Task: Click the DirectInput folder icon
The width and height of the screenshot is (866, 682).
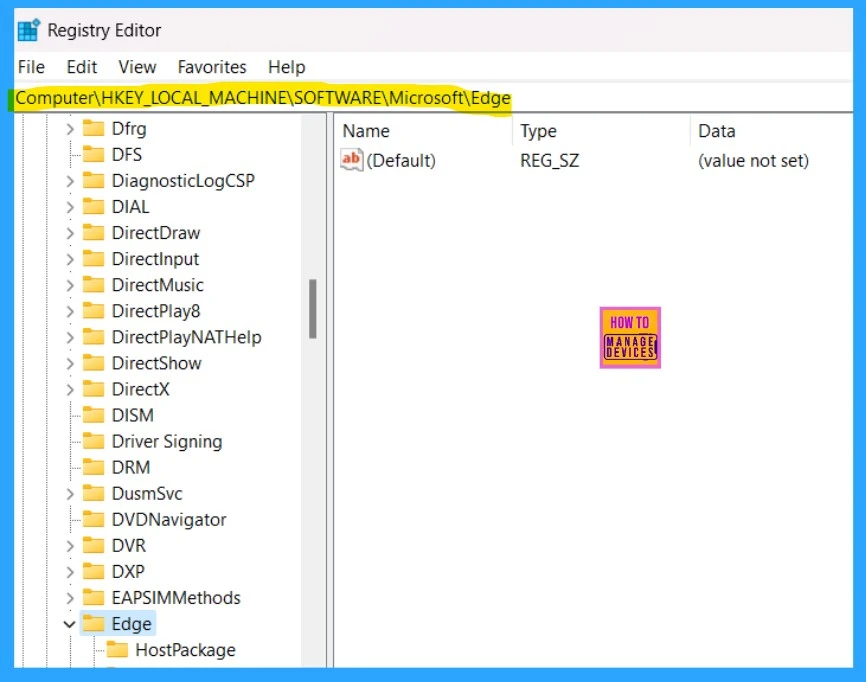Action: pyautogui.click(x=93, y=258)
